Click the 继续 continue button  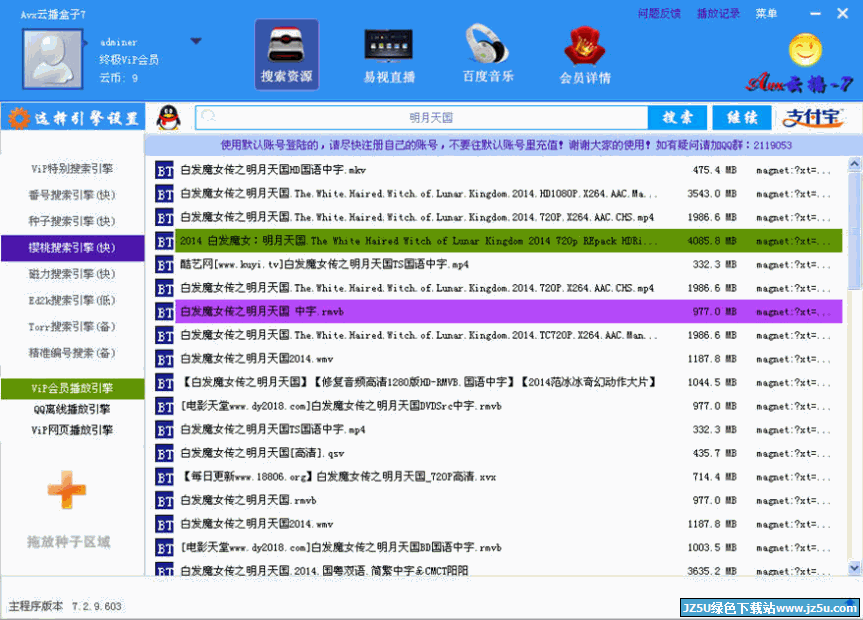742,118
